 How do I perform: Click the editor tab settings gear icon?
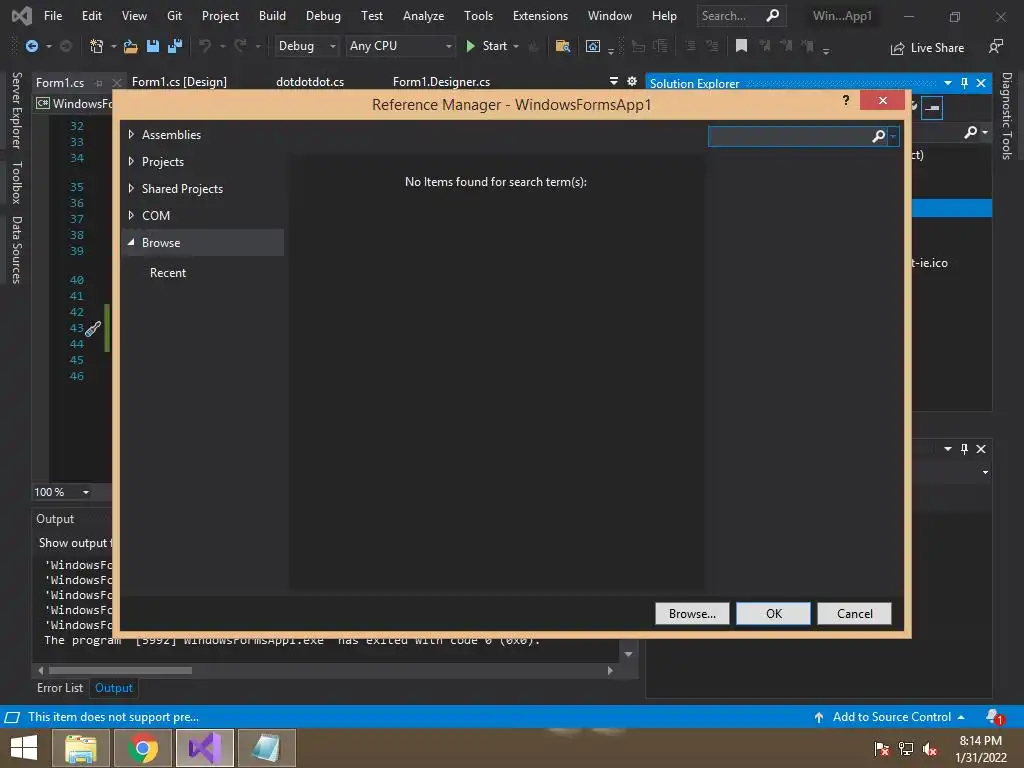[x=632, y=81]
